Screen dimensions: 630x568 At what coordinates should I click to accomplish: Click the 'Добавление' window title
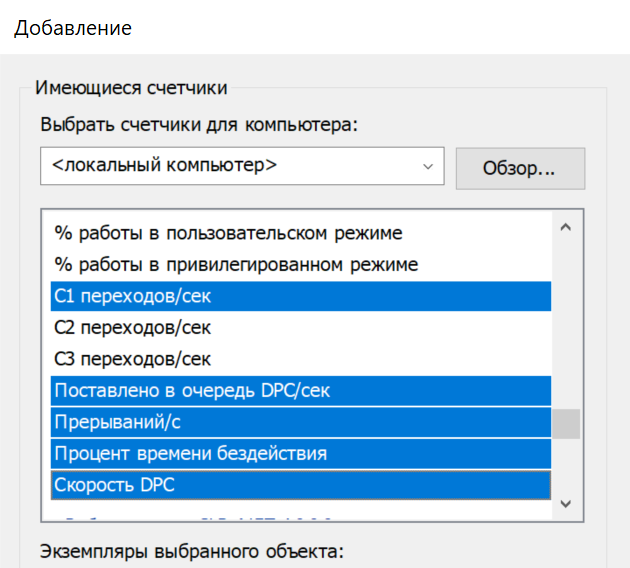tap(73, 27)
